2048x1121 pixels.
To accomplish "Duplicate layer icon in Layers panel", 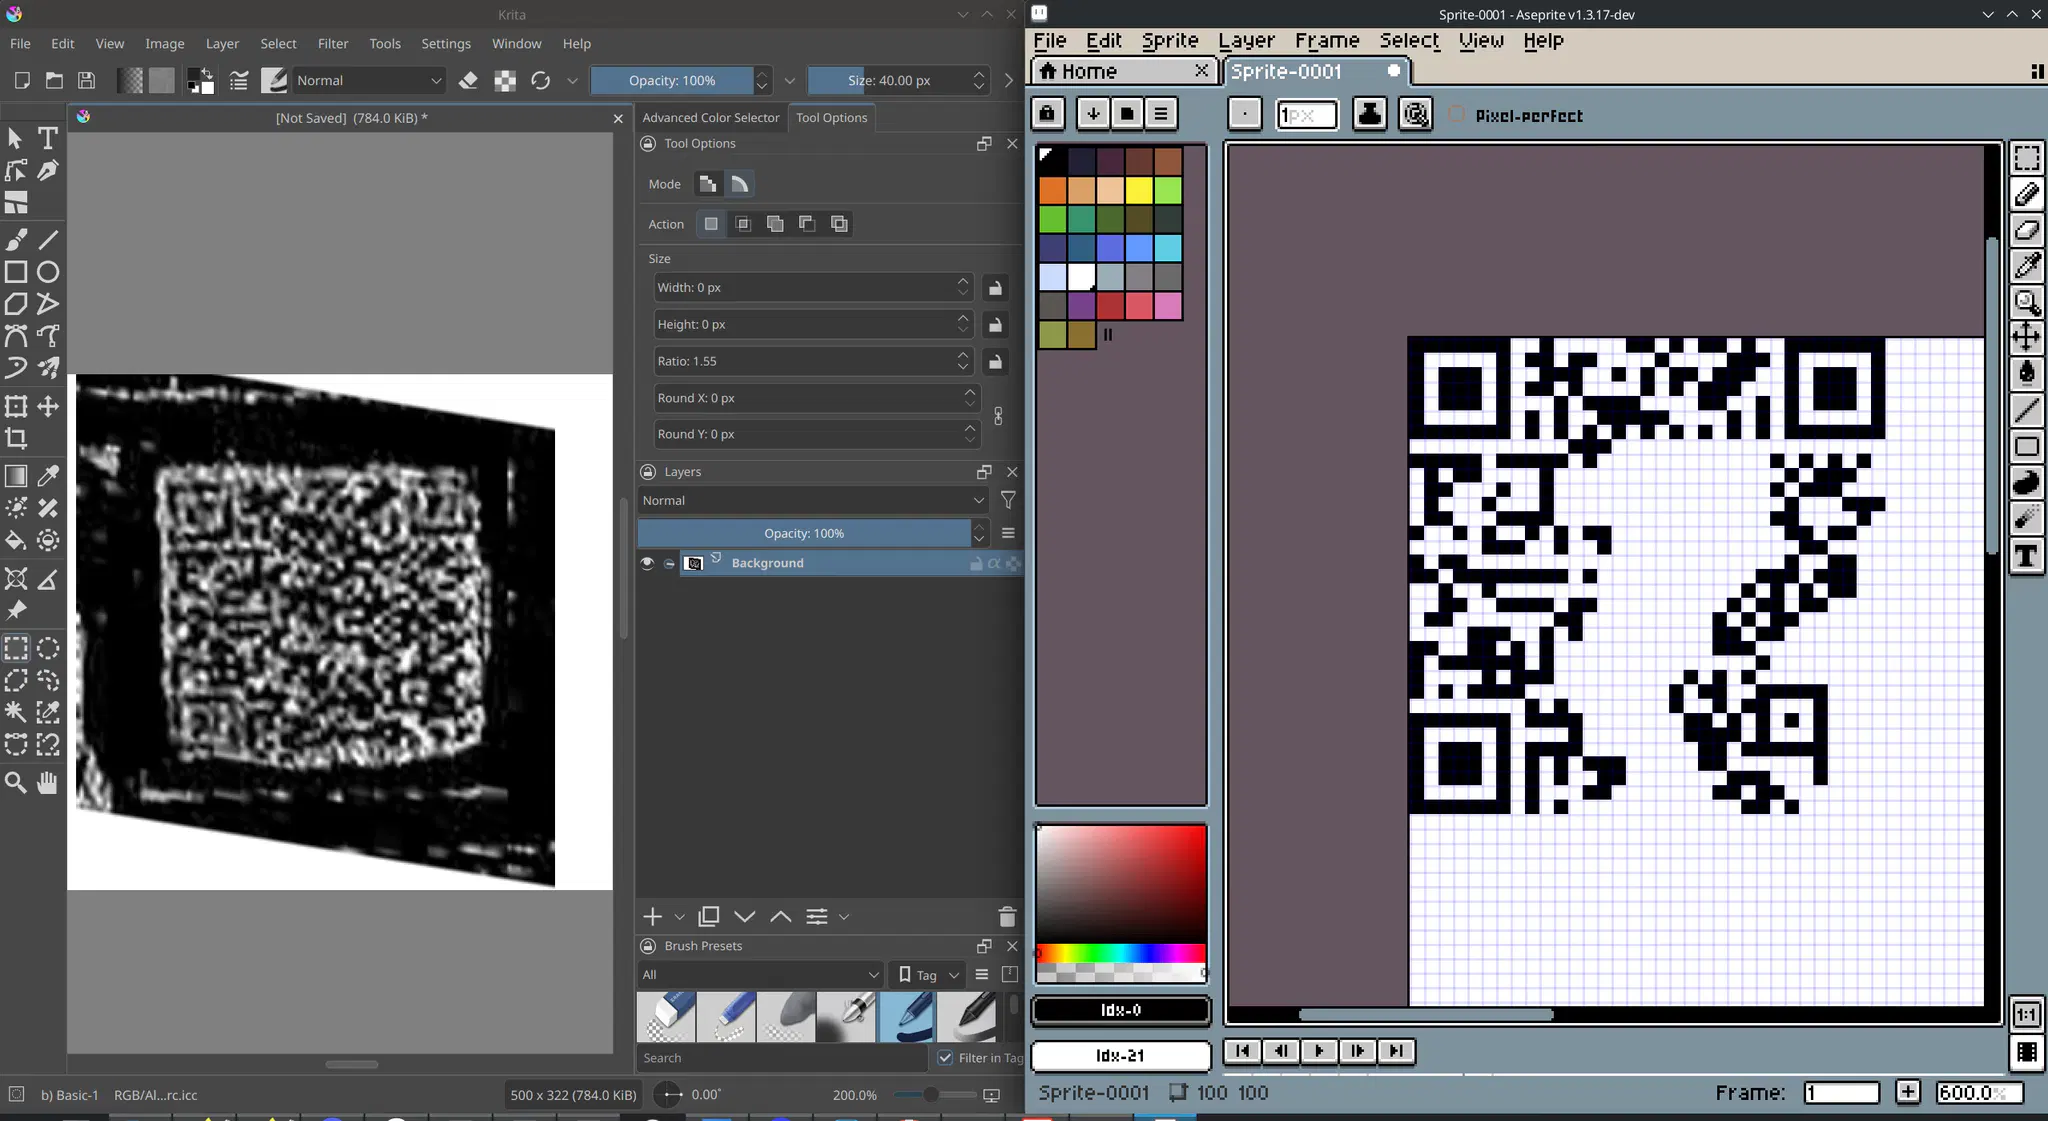I will coord(709,916).
